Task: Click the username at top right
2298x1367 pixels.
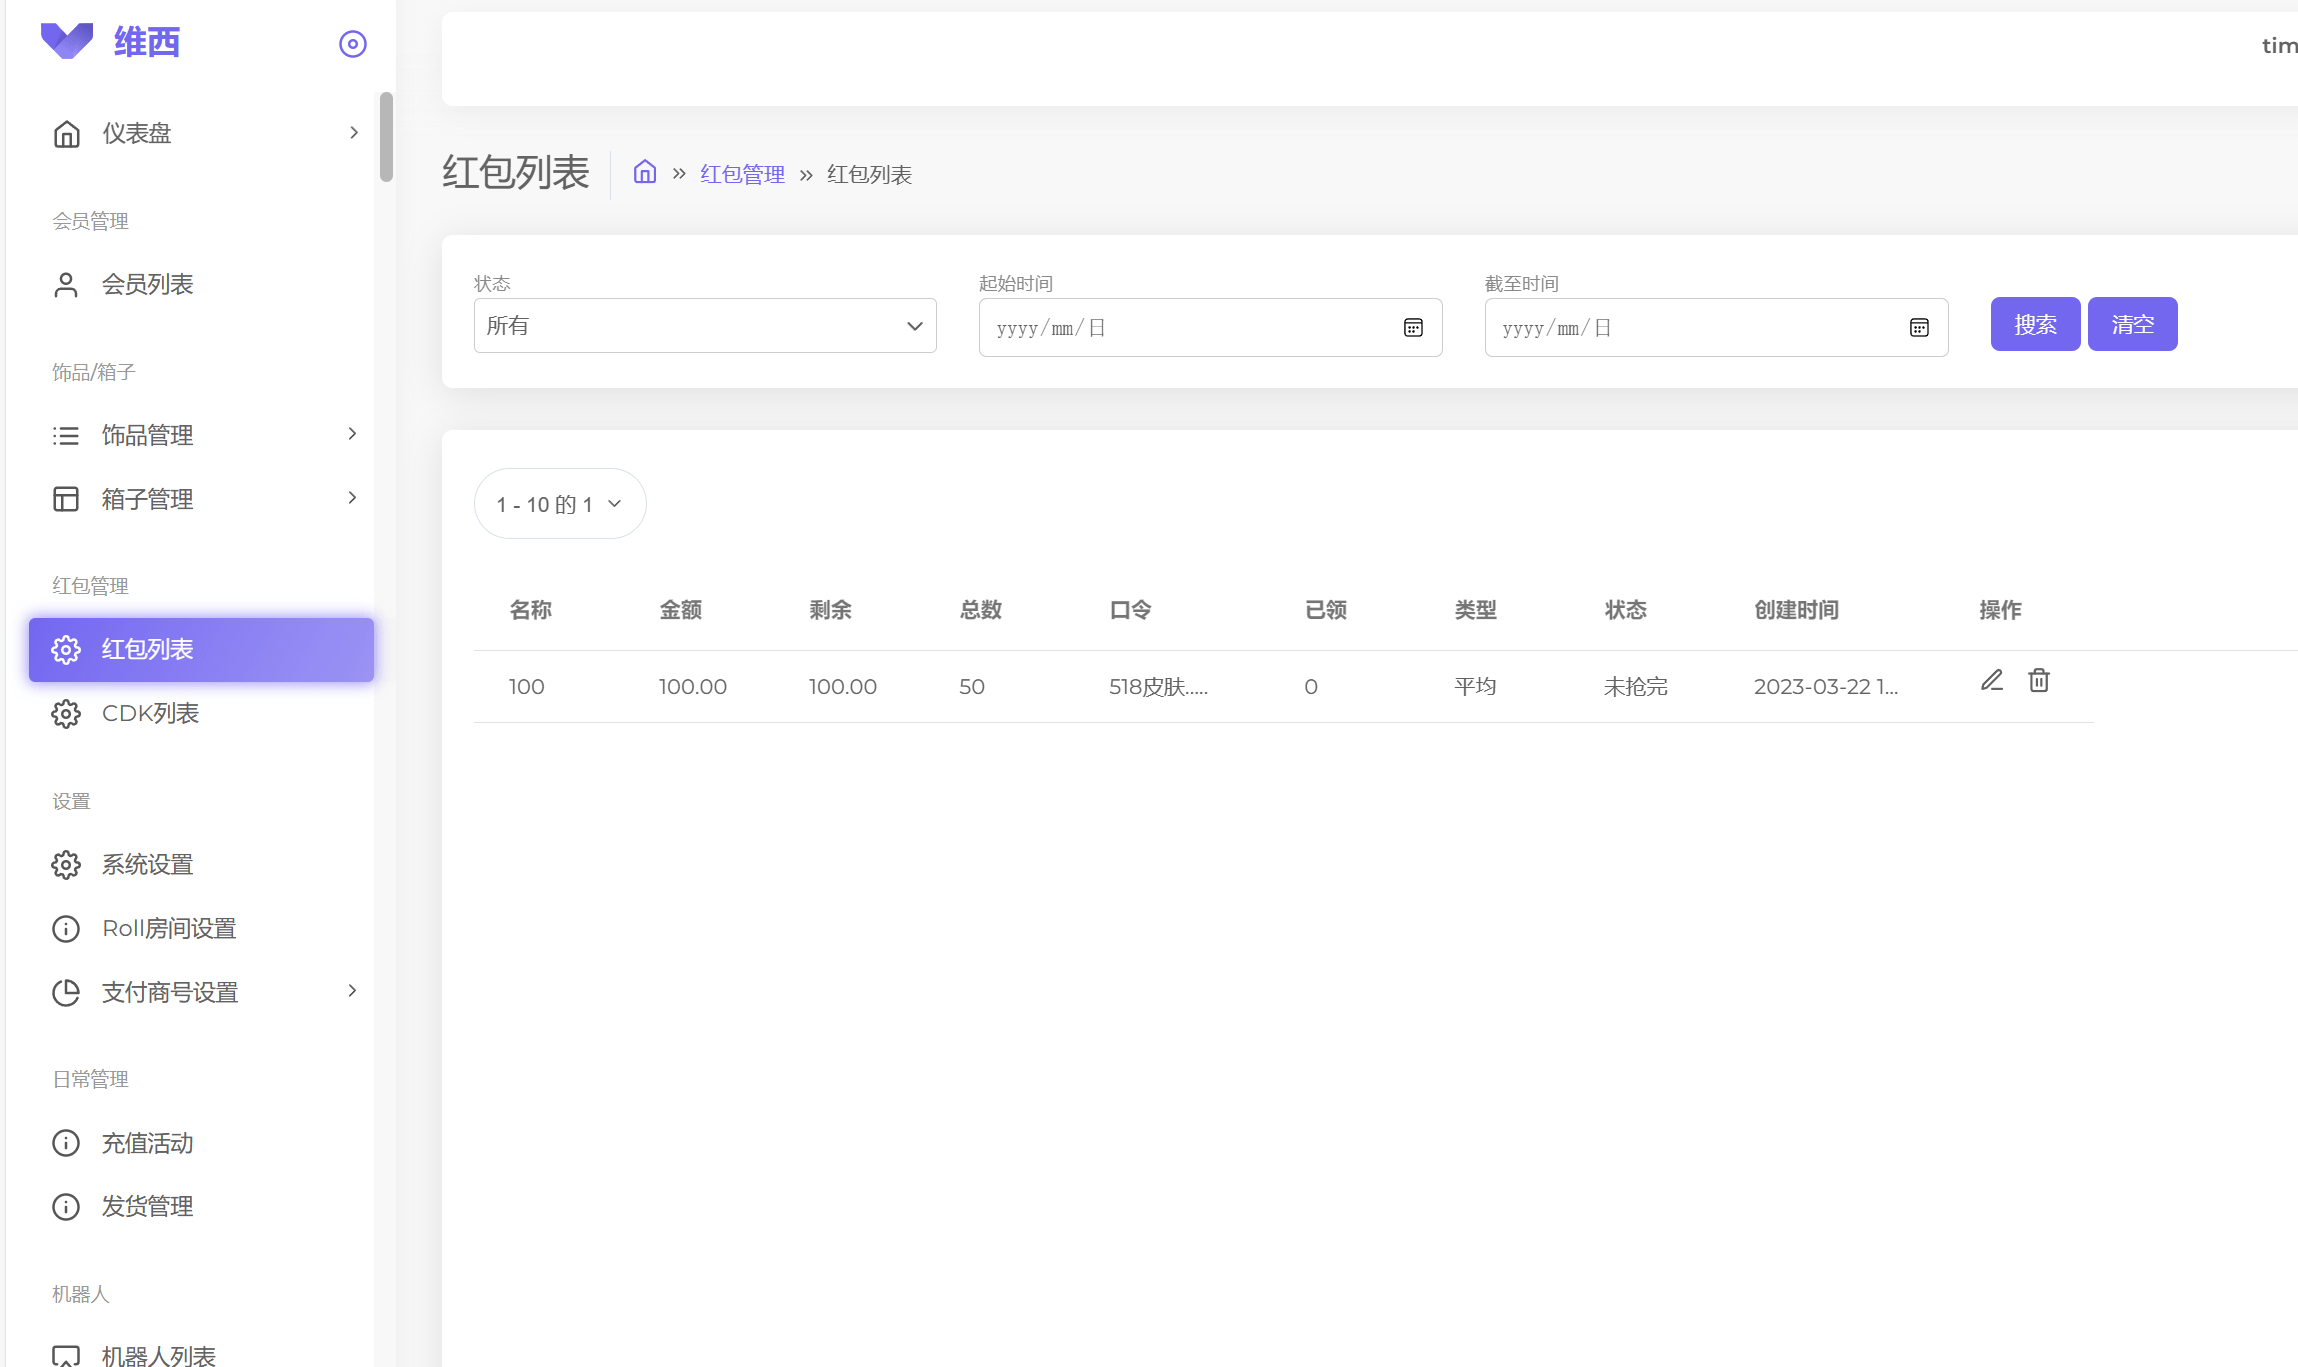Action: 2279,46
